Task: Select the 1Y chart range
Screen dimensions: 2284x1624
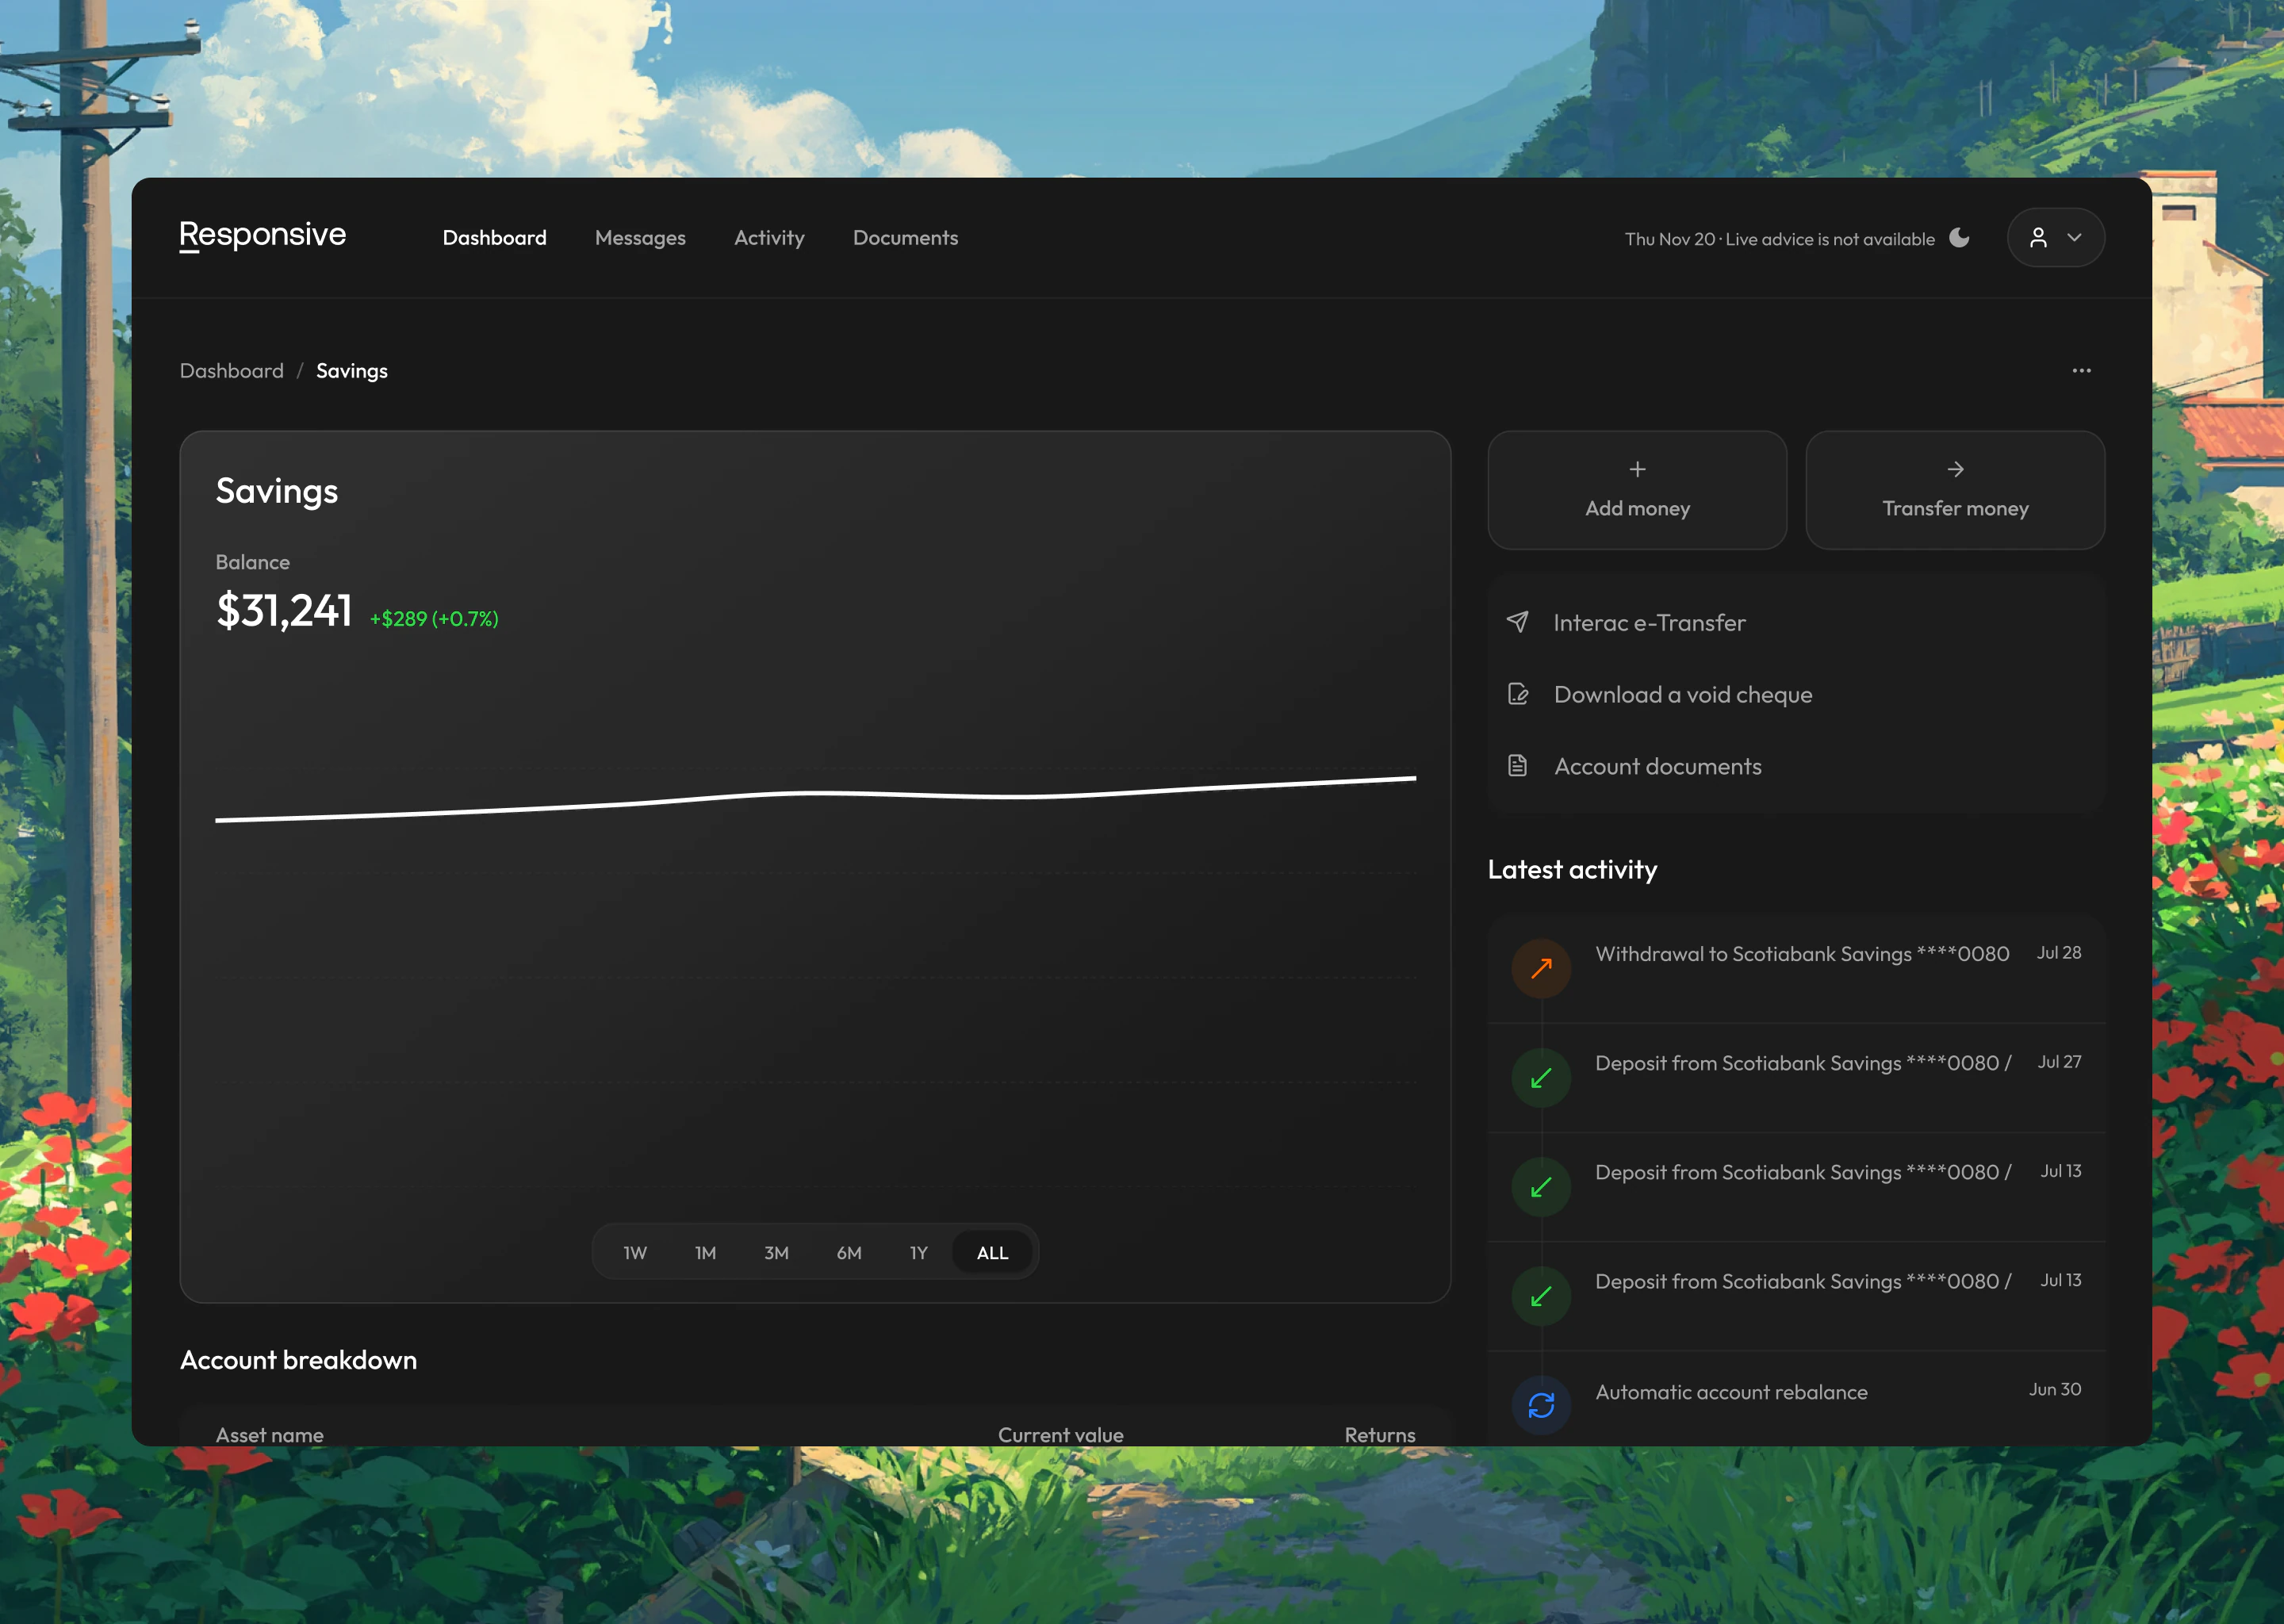Action: (x=918, y=1253)
